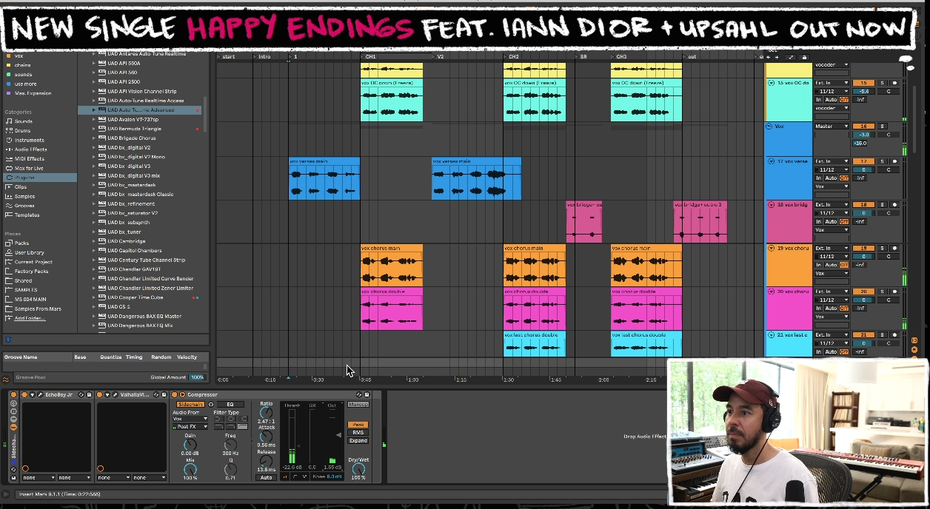This screenshot has width=930, height=509.
Task: Click the Compressor Dry/Wet knob
Action: 358,469
